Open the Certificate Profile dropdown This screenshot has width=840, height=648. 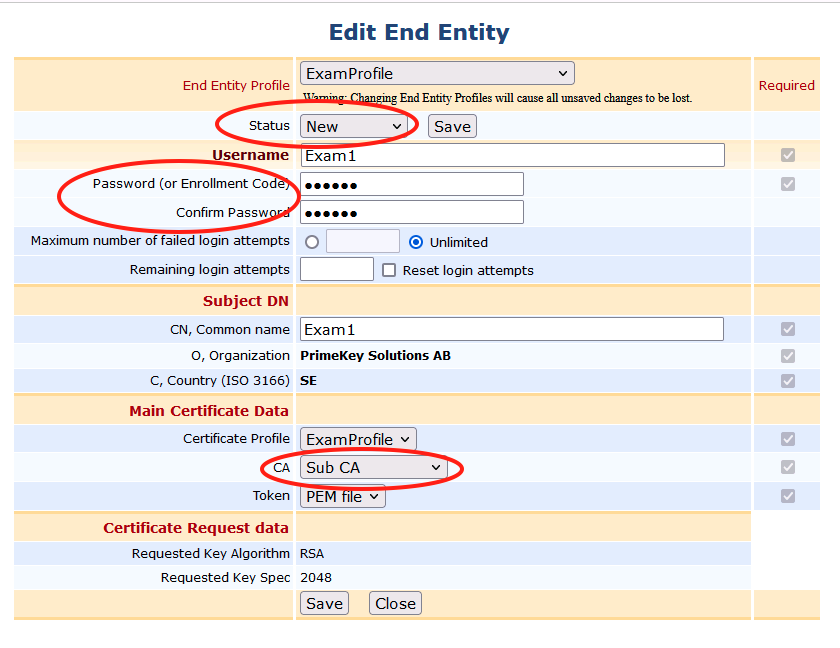pyautogui.click(x=358, y=439)
